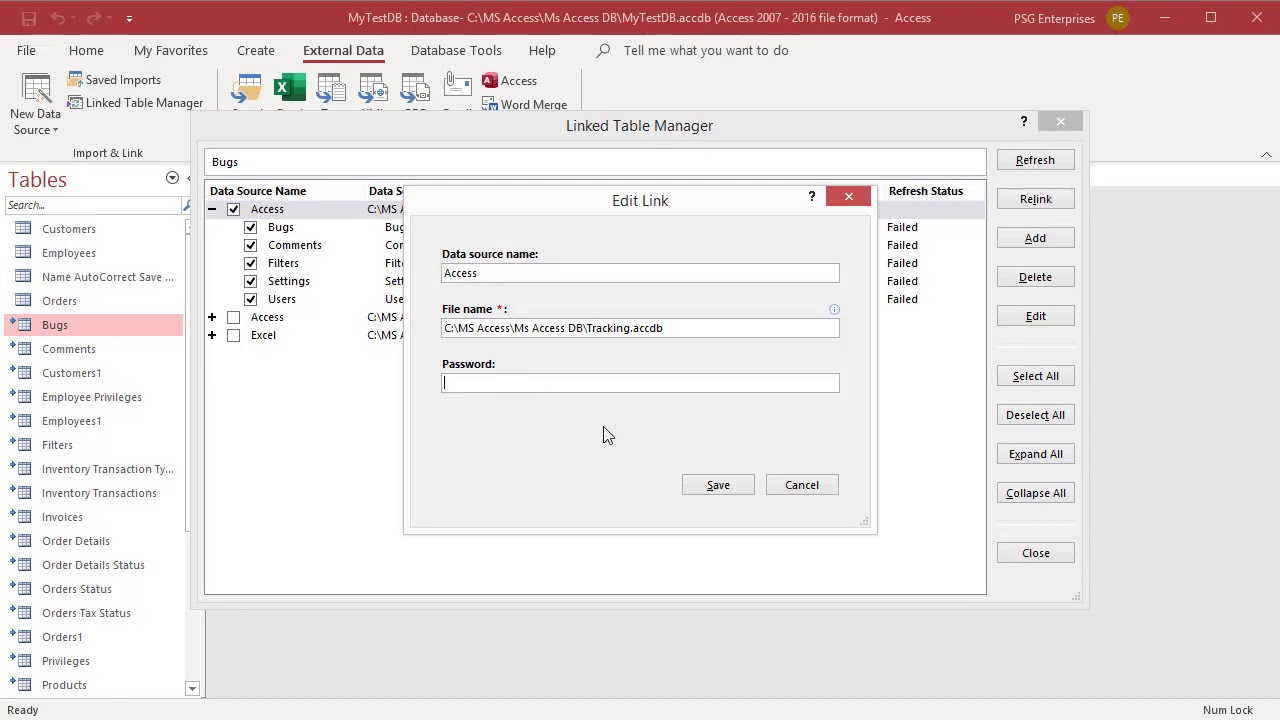
Task: Collapse the first Access data source node
Action: click(x=212, y=209)
